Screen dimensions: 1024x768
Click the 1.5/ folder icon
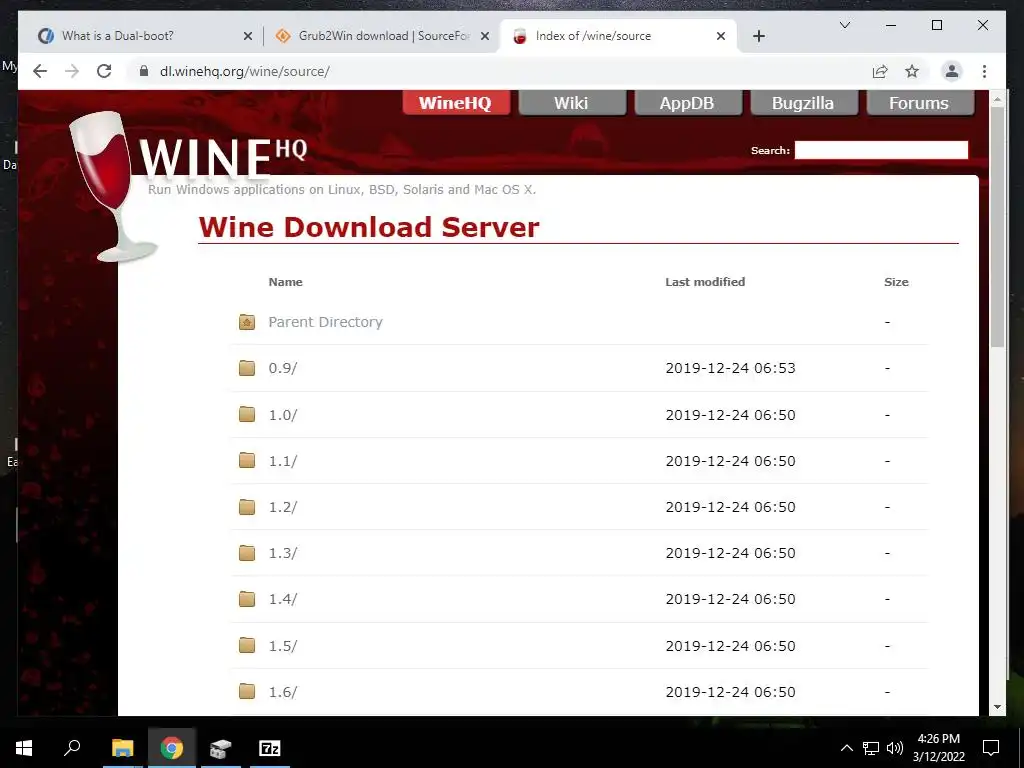[247, 645]
